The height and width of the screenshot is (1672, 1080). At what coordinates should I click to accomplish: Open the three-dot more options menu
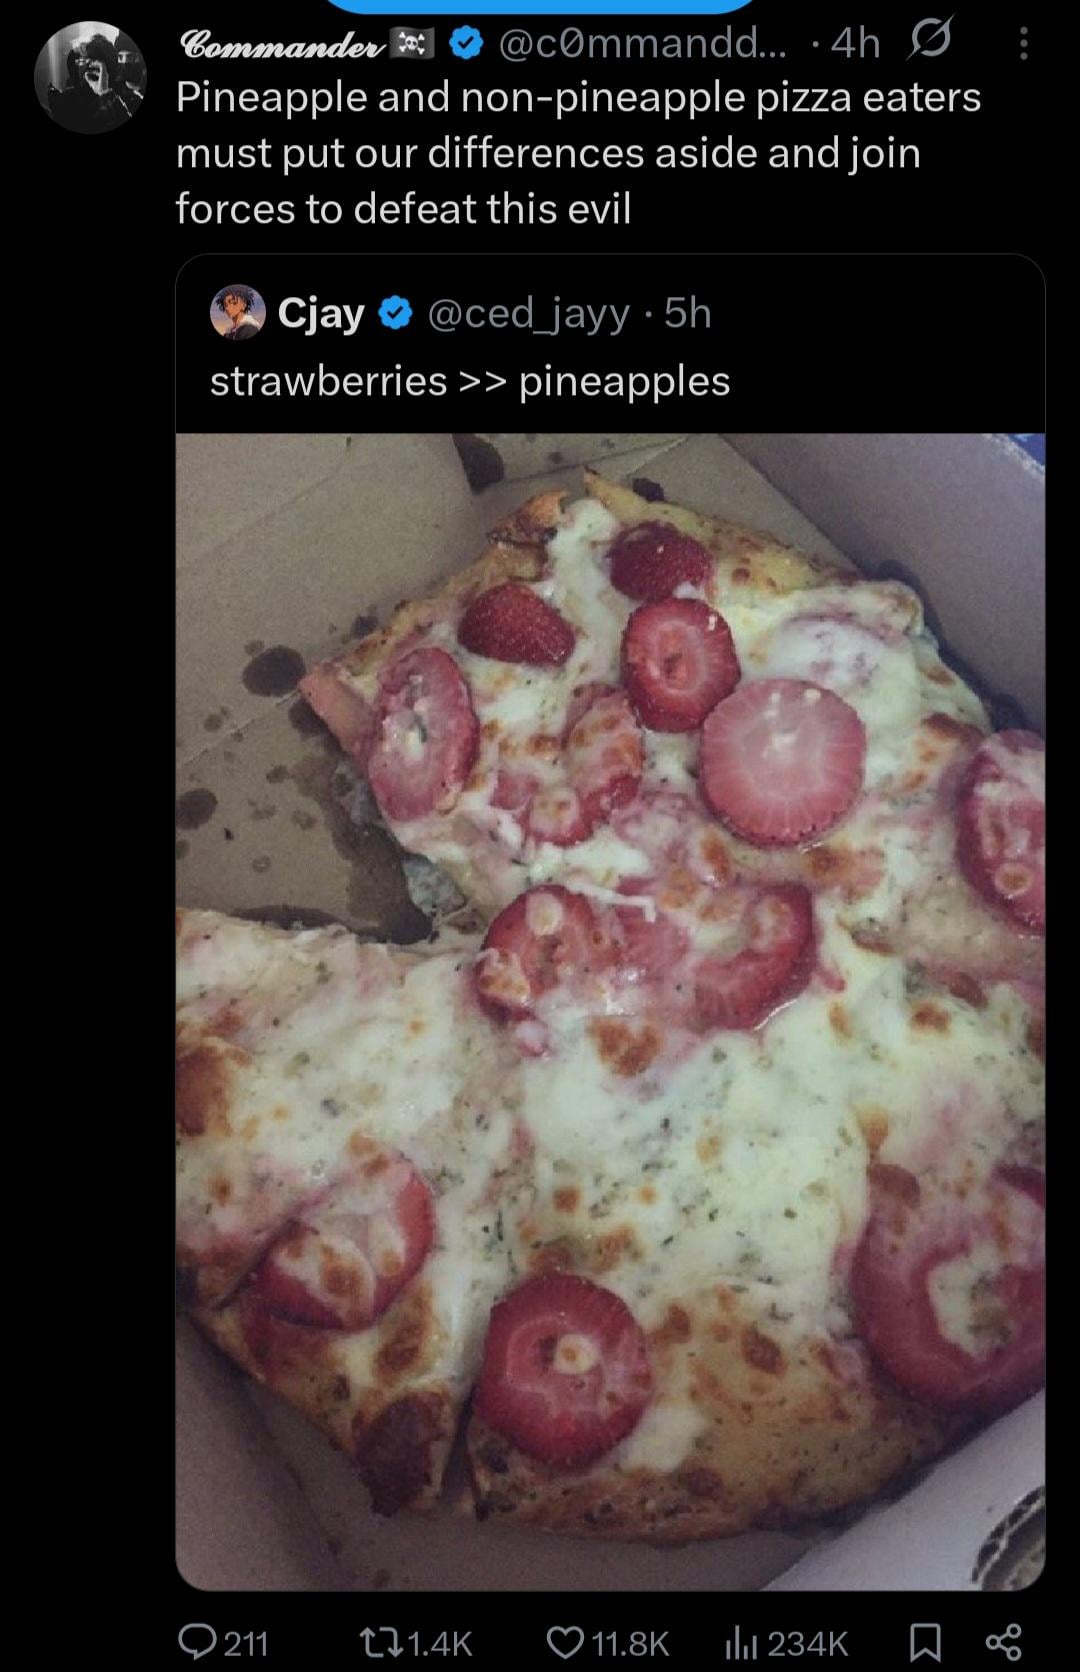1023,43
